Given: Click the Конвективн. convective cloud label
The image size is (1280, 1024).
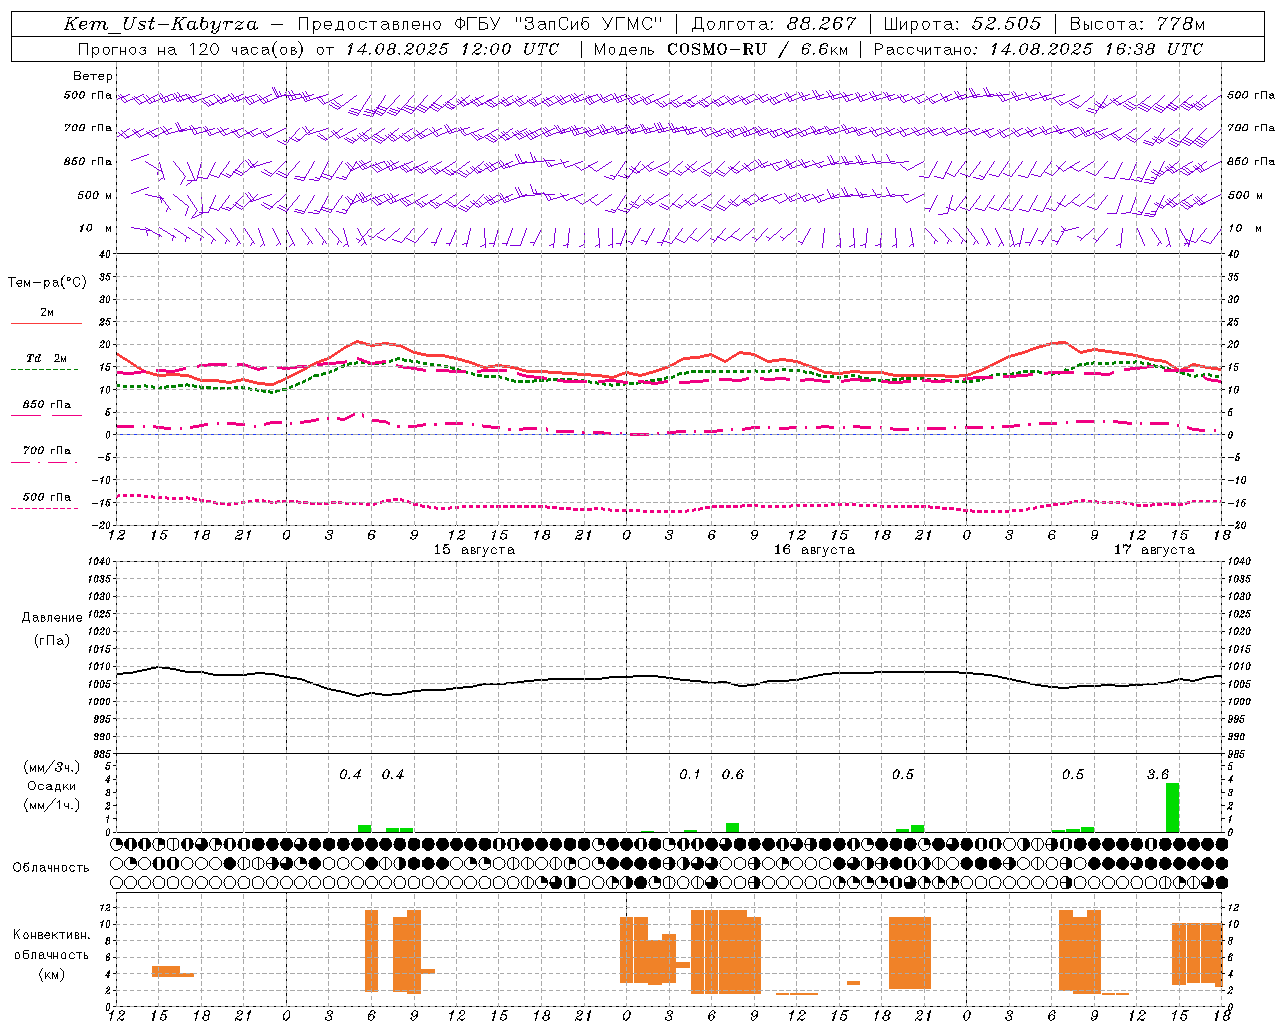Looking at the screenshot, I should click(52, 935).
